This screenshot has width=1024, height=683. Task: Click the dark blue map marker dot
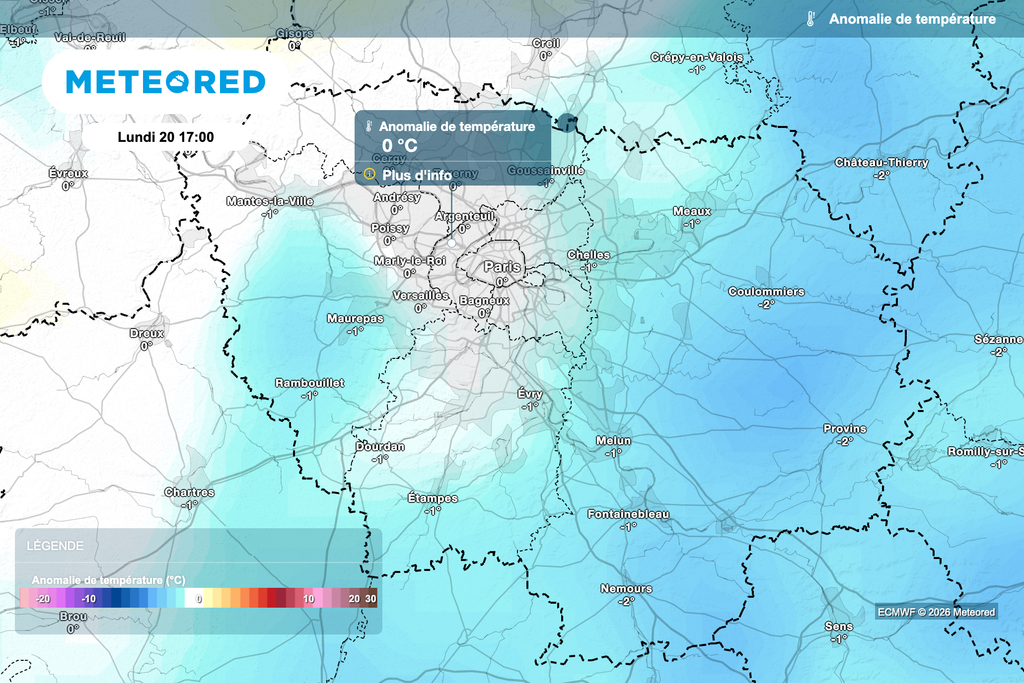(x=568, y=122)
